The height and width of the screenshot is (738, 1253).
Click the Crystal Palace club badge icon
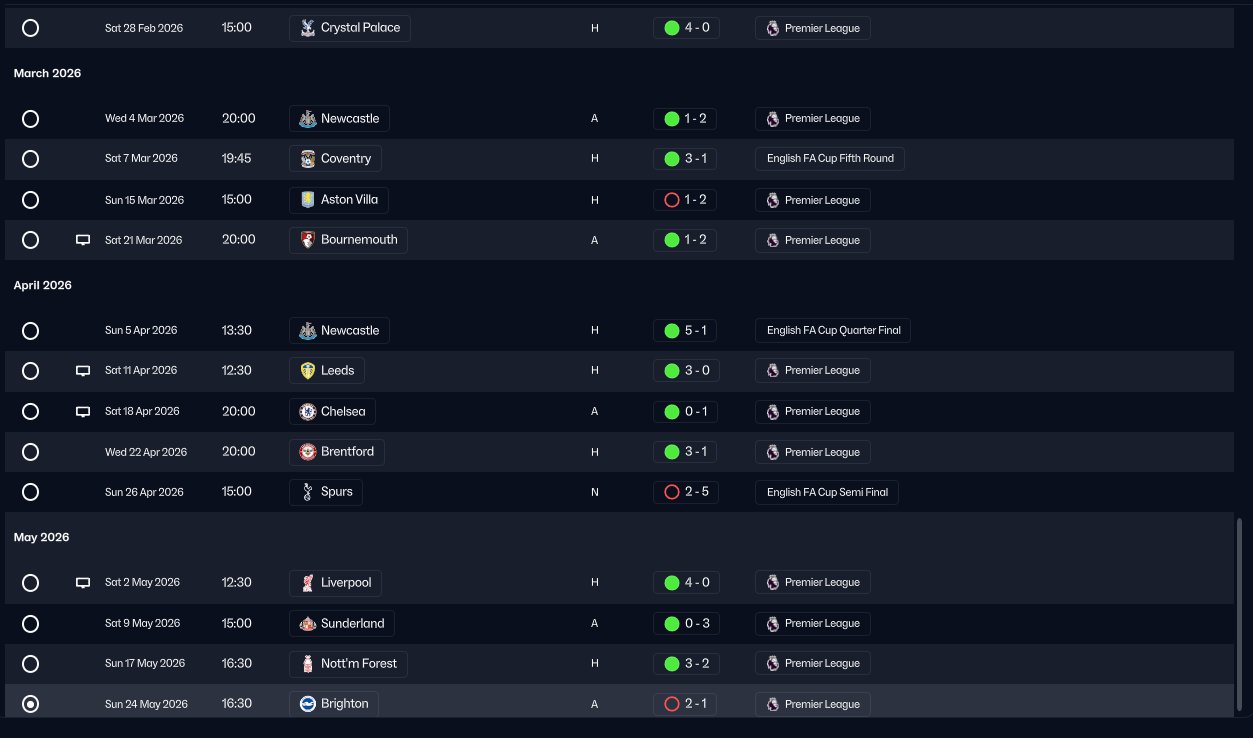click(x=308, y=28)
